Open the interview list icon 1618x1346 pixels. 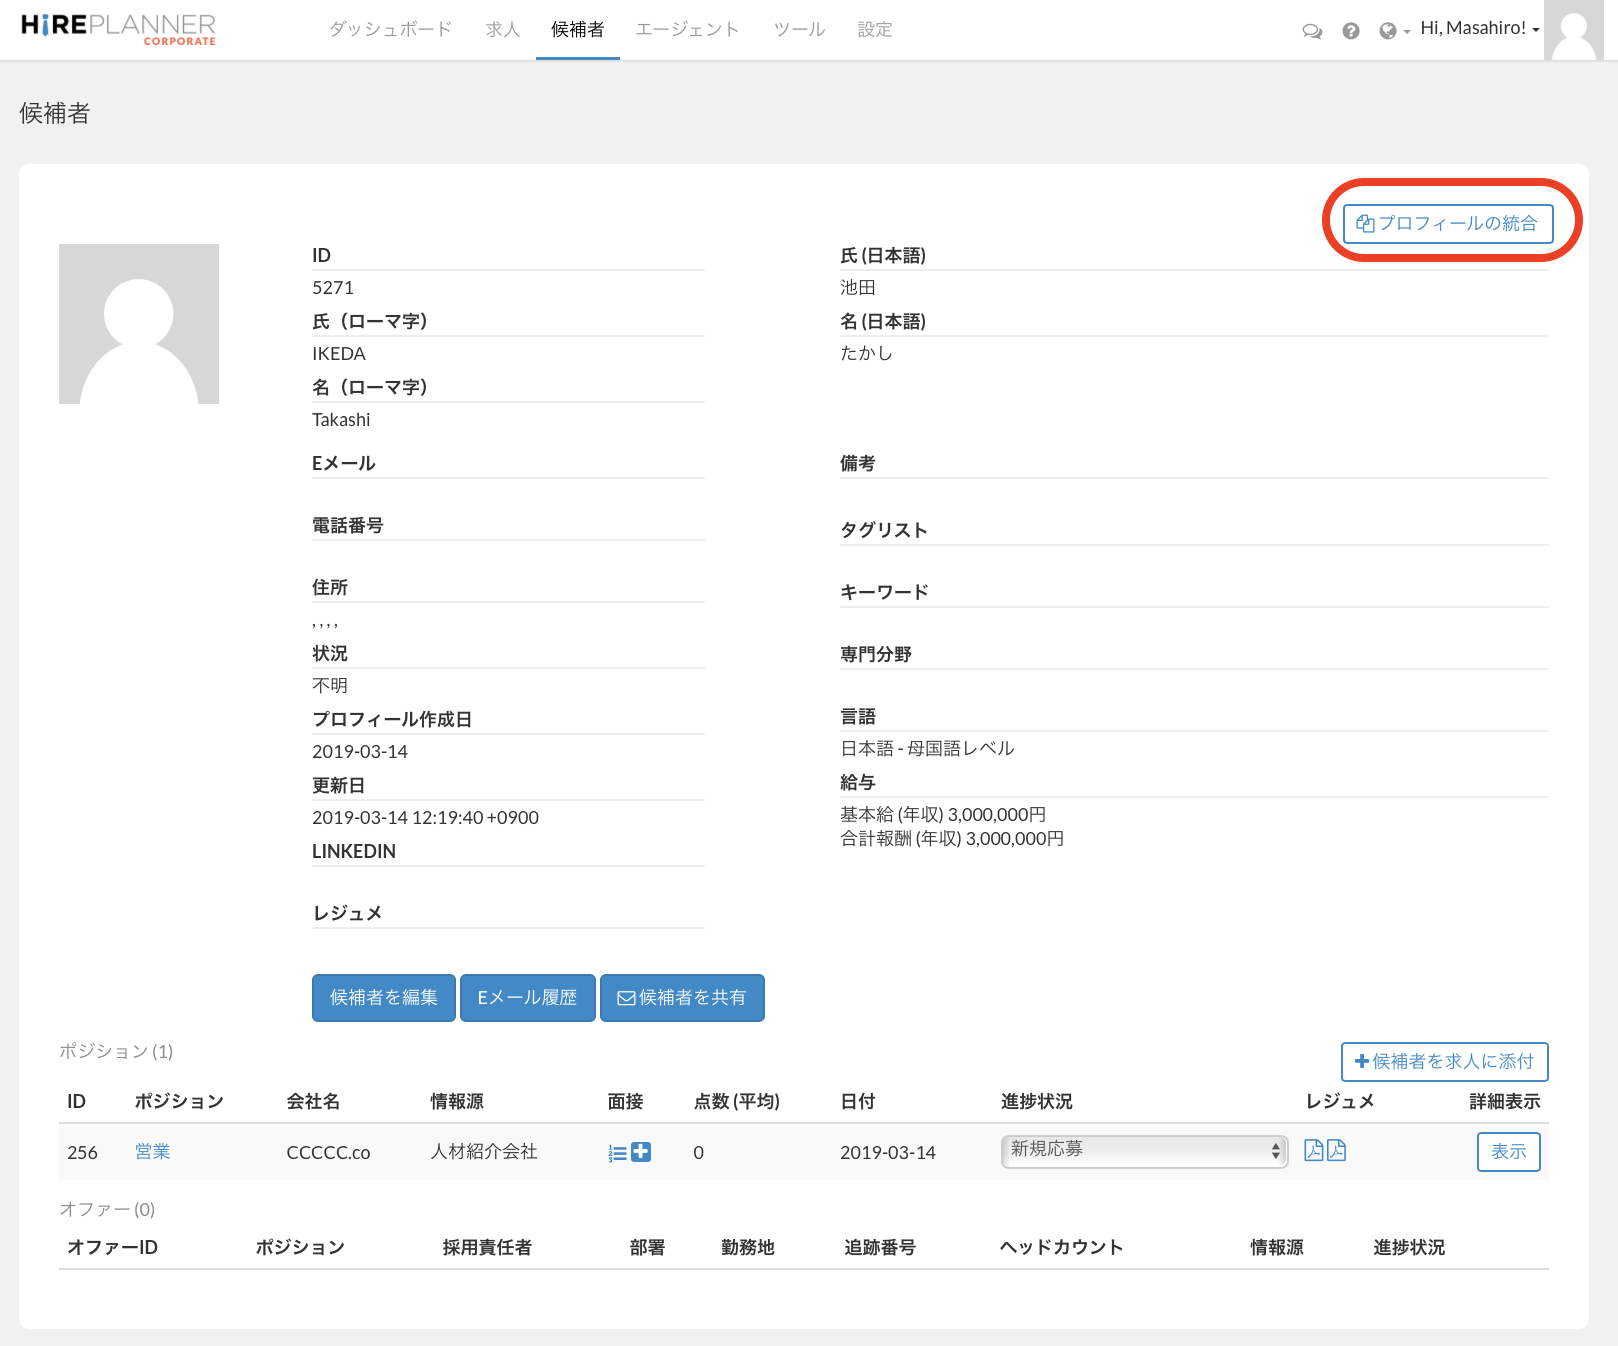[x=617, y=1153]
